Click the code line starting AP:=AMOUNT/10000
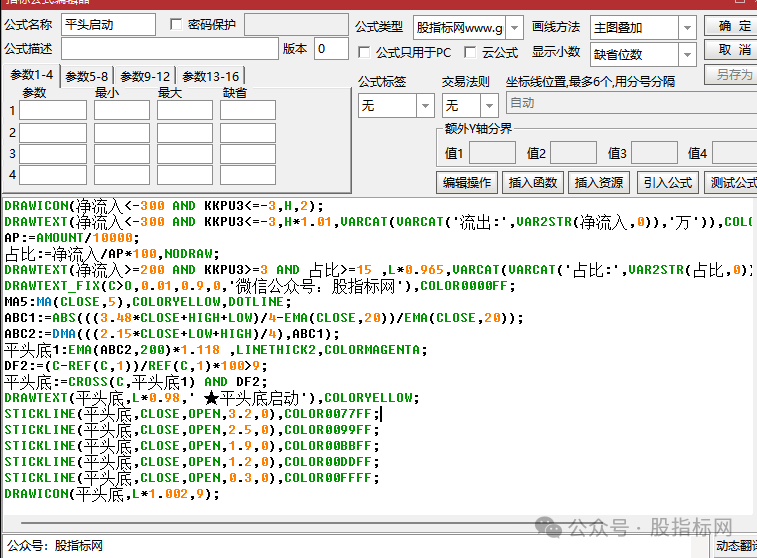This screenshot has height=558, width=757. click(x=72, y=238)
